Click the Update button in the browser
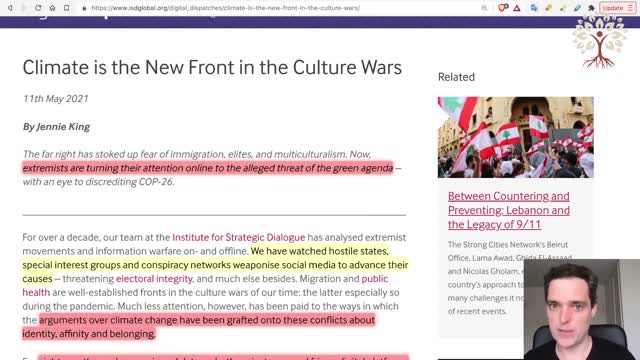This screenshot has width=640, height=360. point(618,8)
